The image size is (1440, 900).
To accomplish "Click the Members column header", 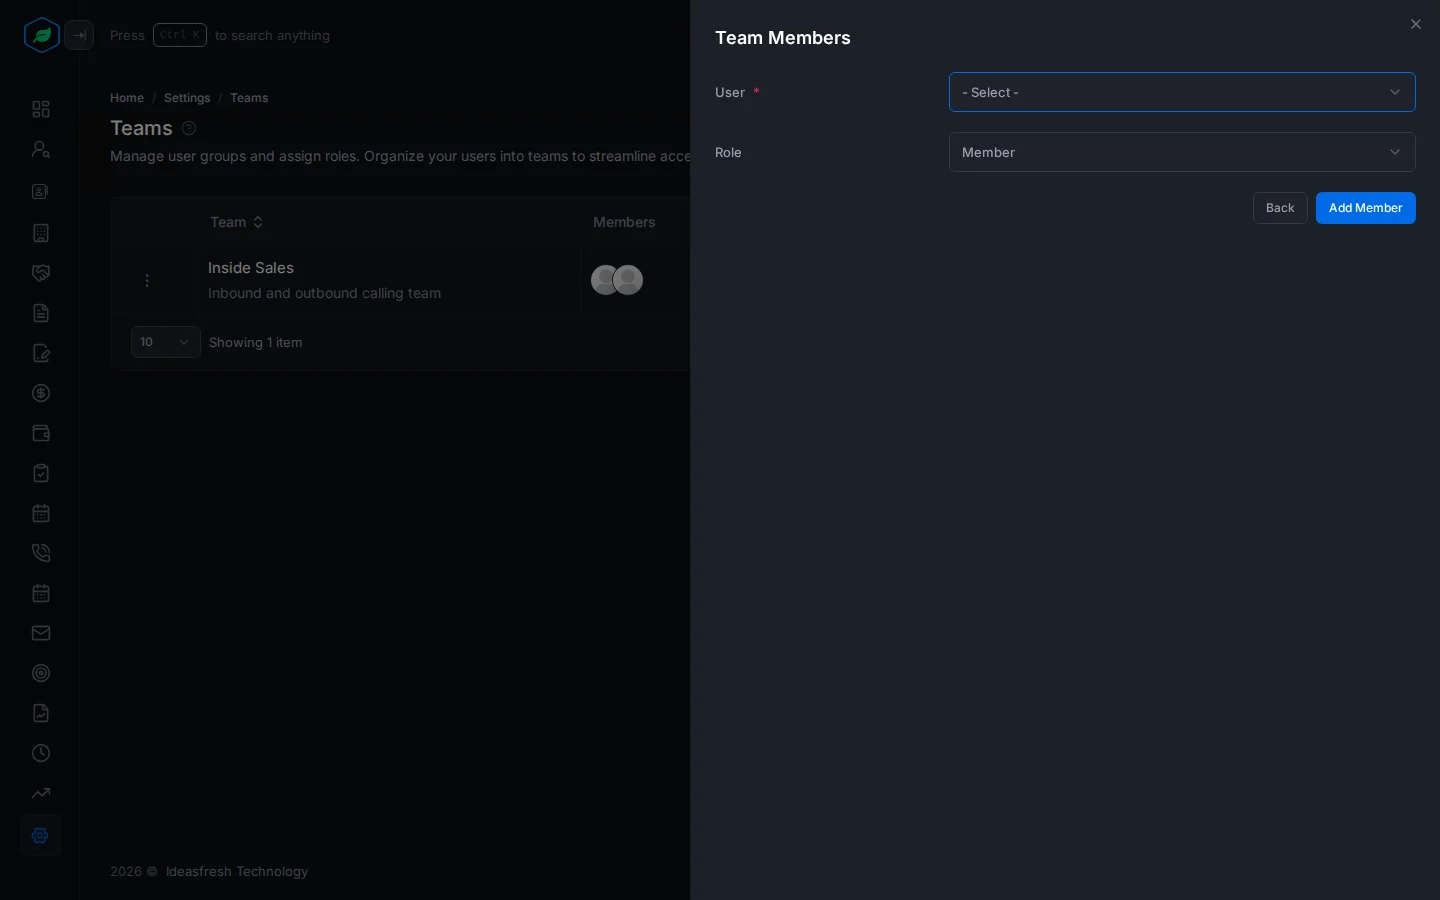I will click(624, 222).
